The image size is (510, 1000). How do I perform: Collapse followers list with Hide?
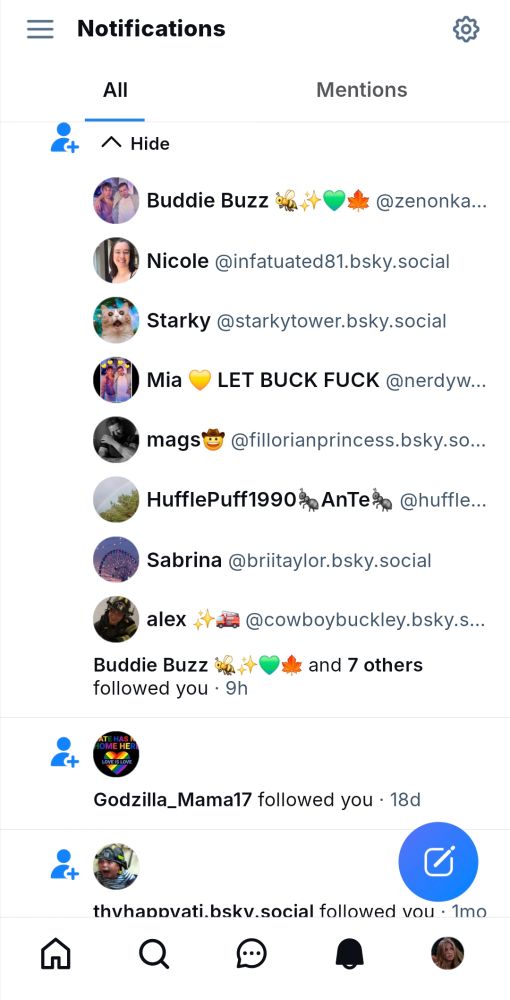point(135,143)
